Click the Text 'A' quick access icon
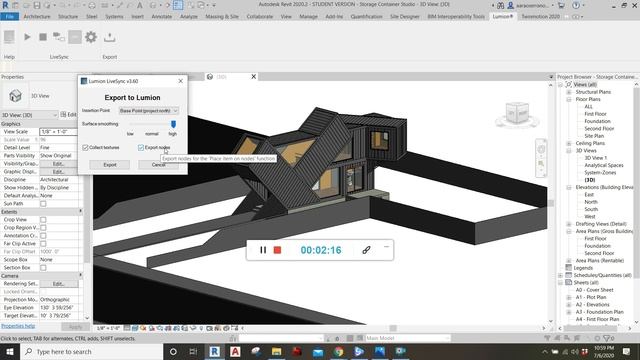Viewport: 640px width, 360px height. click(140, 5)
